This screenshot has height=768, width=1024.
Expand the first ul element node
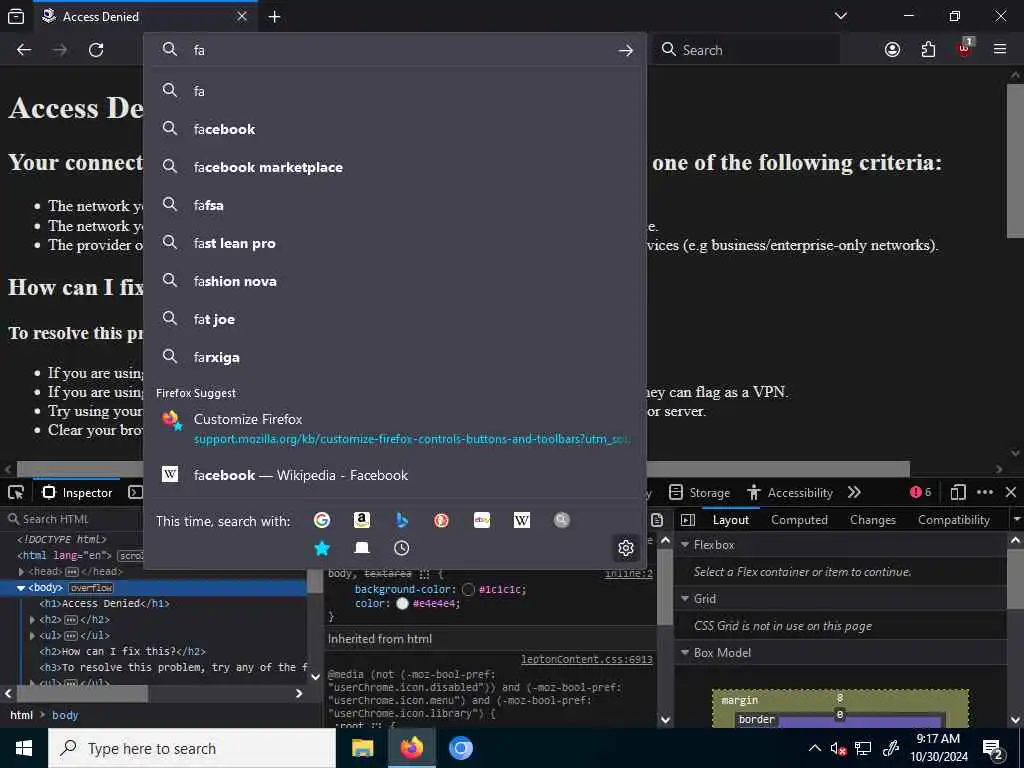coord(33,635)
